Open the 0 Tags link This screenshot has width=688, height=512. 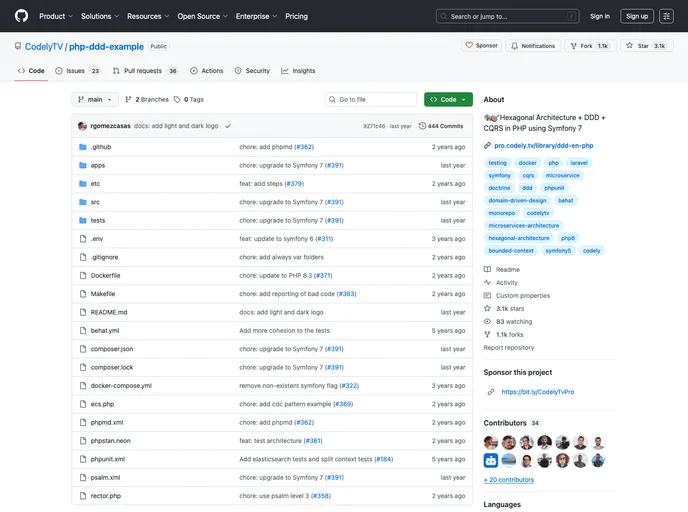pyautogui.click(x=189, y=100)
